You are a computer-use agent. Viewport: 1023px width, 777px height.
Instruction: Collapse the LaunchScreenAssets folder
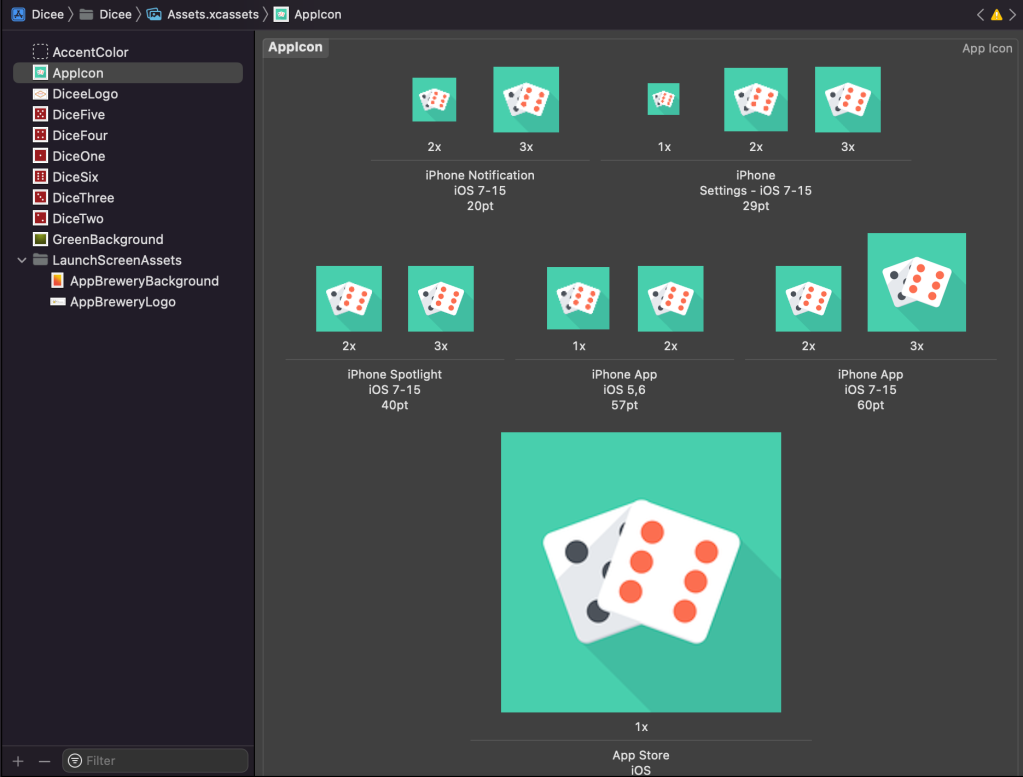click(x=22, y=260)
